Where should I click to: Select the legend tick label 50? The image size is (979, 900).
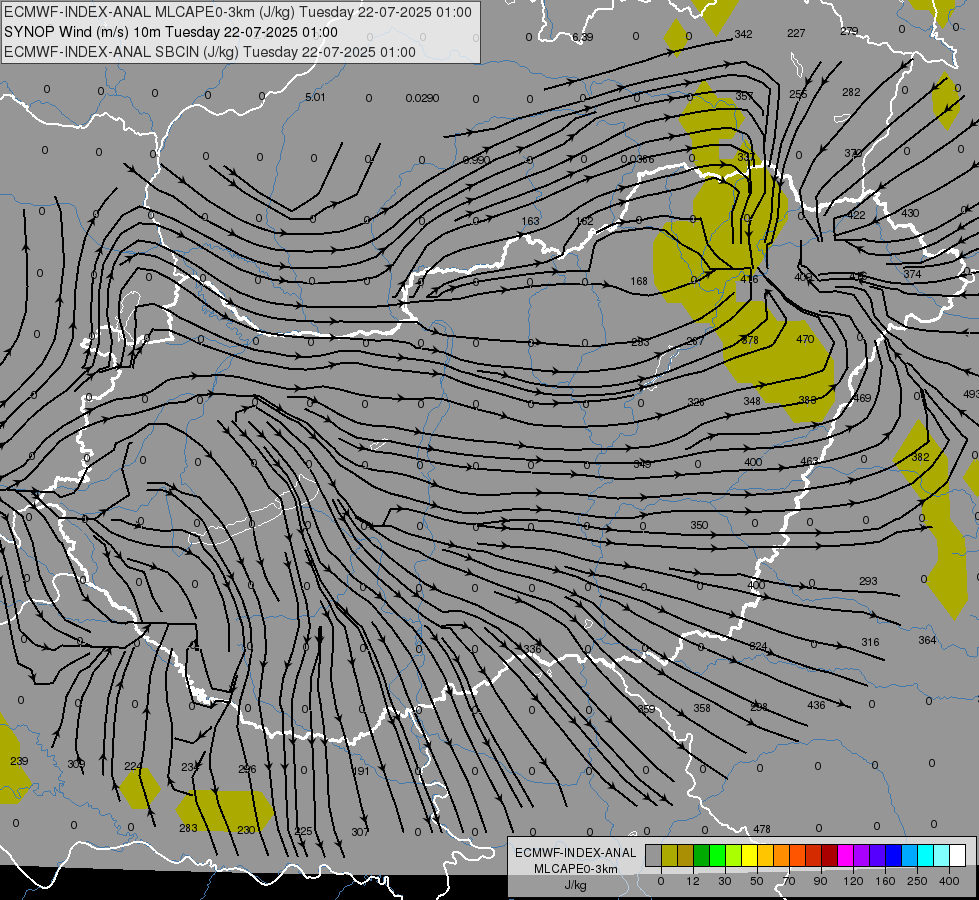(x=757, y=881)
